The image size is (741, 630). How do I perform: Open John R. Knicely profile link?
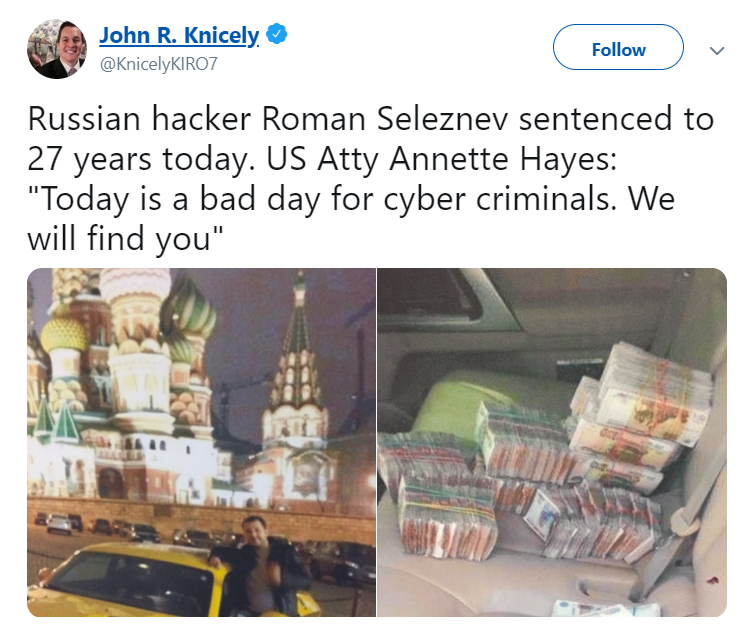point(179,35)
